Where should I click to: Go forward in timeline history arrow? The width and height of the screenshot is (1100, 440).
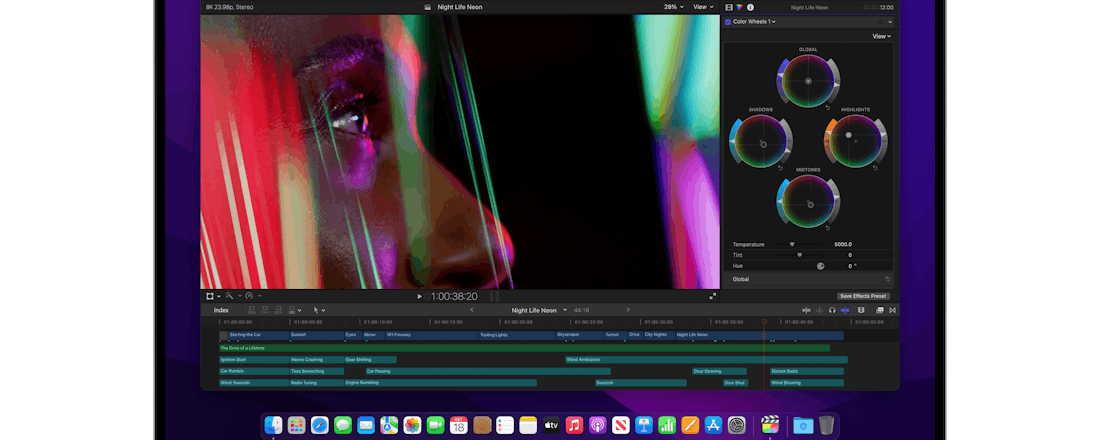click(628, 310)
